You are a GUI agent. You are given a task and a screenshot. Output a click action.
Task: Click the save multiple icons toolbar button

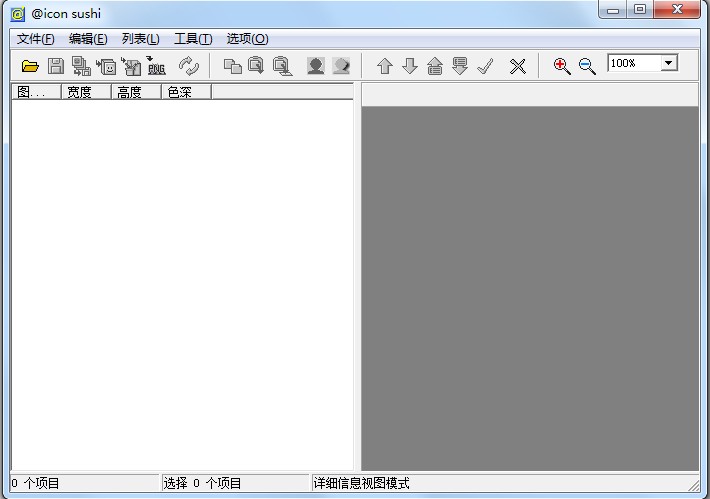click(x=81, y=66)
